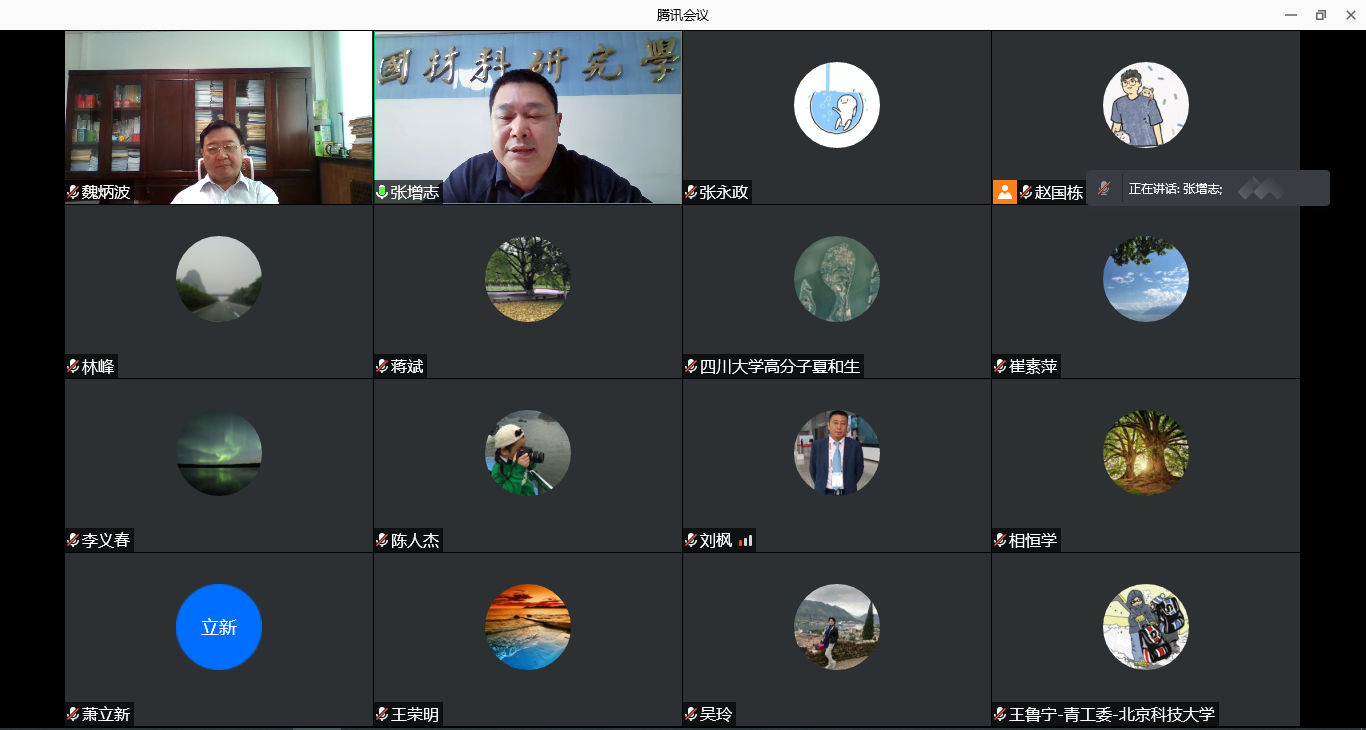The width and height of the screenshot is (1366, 730).
Task: Click the green microphone icon beside 张增志
Action: pyautogui.click(x=382, y=193)
